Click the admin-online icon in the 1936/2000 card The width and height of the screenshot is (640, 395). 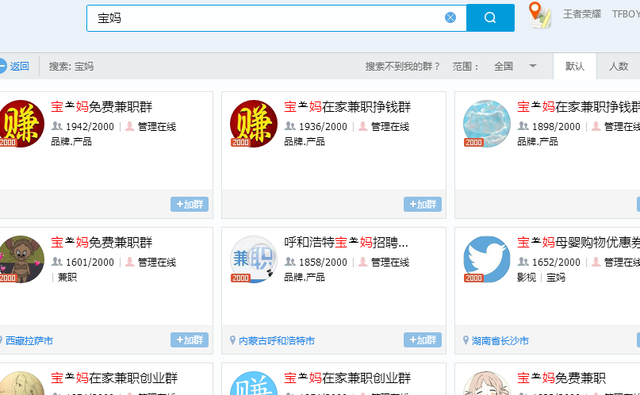coord(363,126)
